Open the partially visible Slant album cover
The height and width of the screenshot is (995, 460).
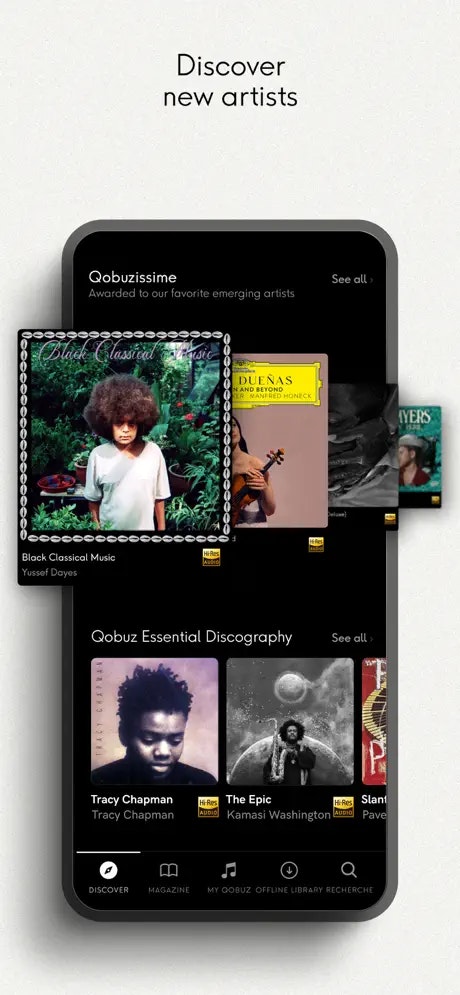point(374,722)
